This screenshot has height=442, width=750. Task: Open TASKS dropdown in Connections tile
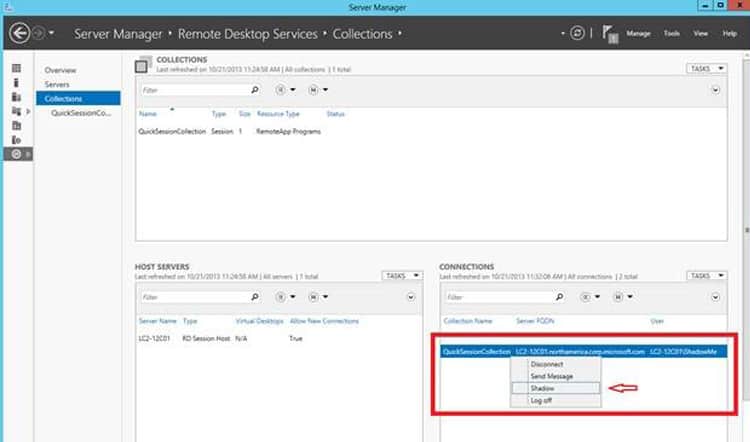tap(706, 276)
